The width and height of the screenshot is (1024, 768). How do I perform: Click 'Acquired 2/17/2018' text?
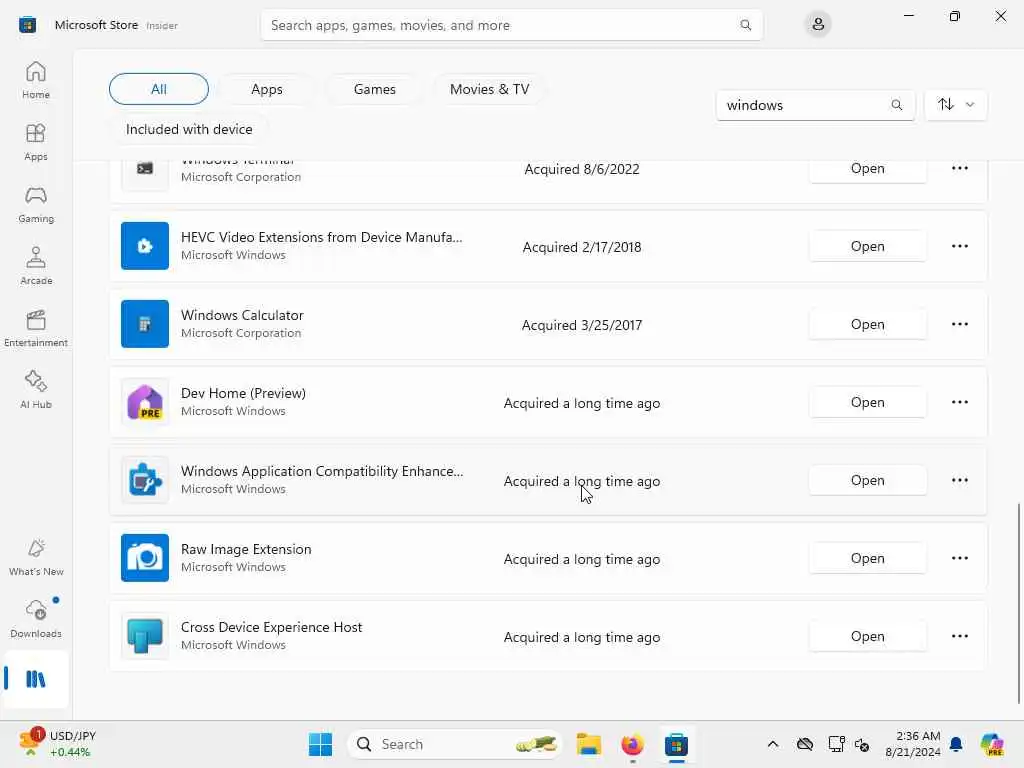click(582, 247)
